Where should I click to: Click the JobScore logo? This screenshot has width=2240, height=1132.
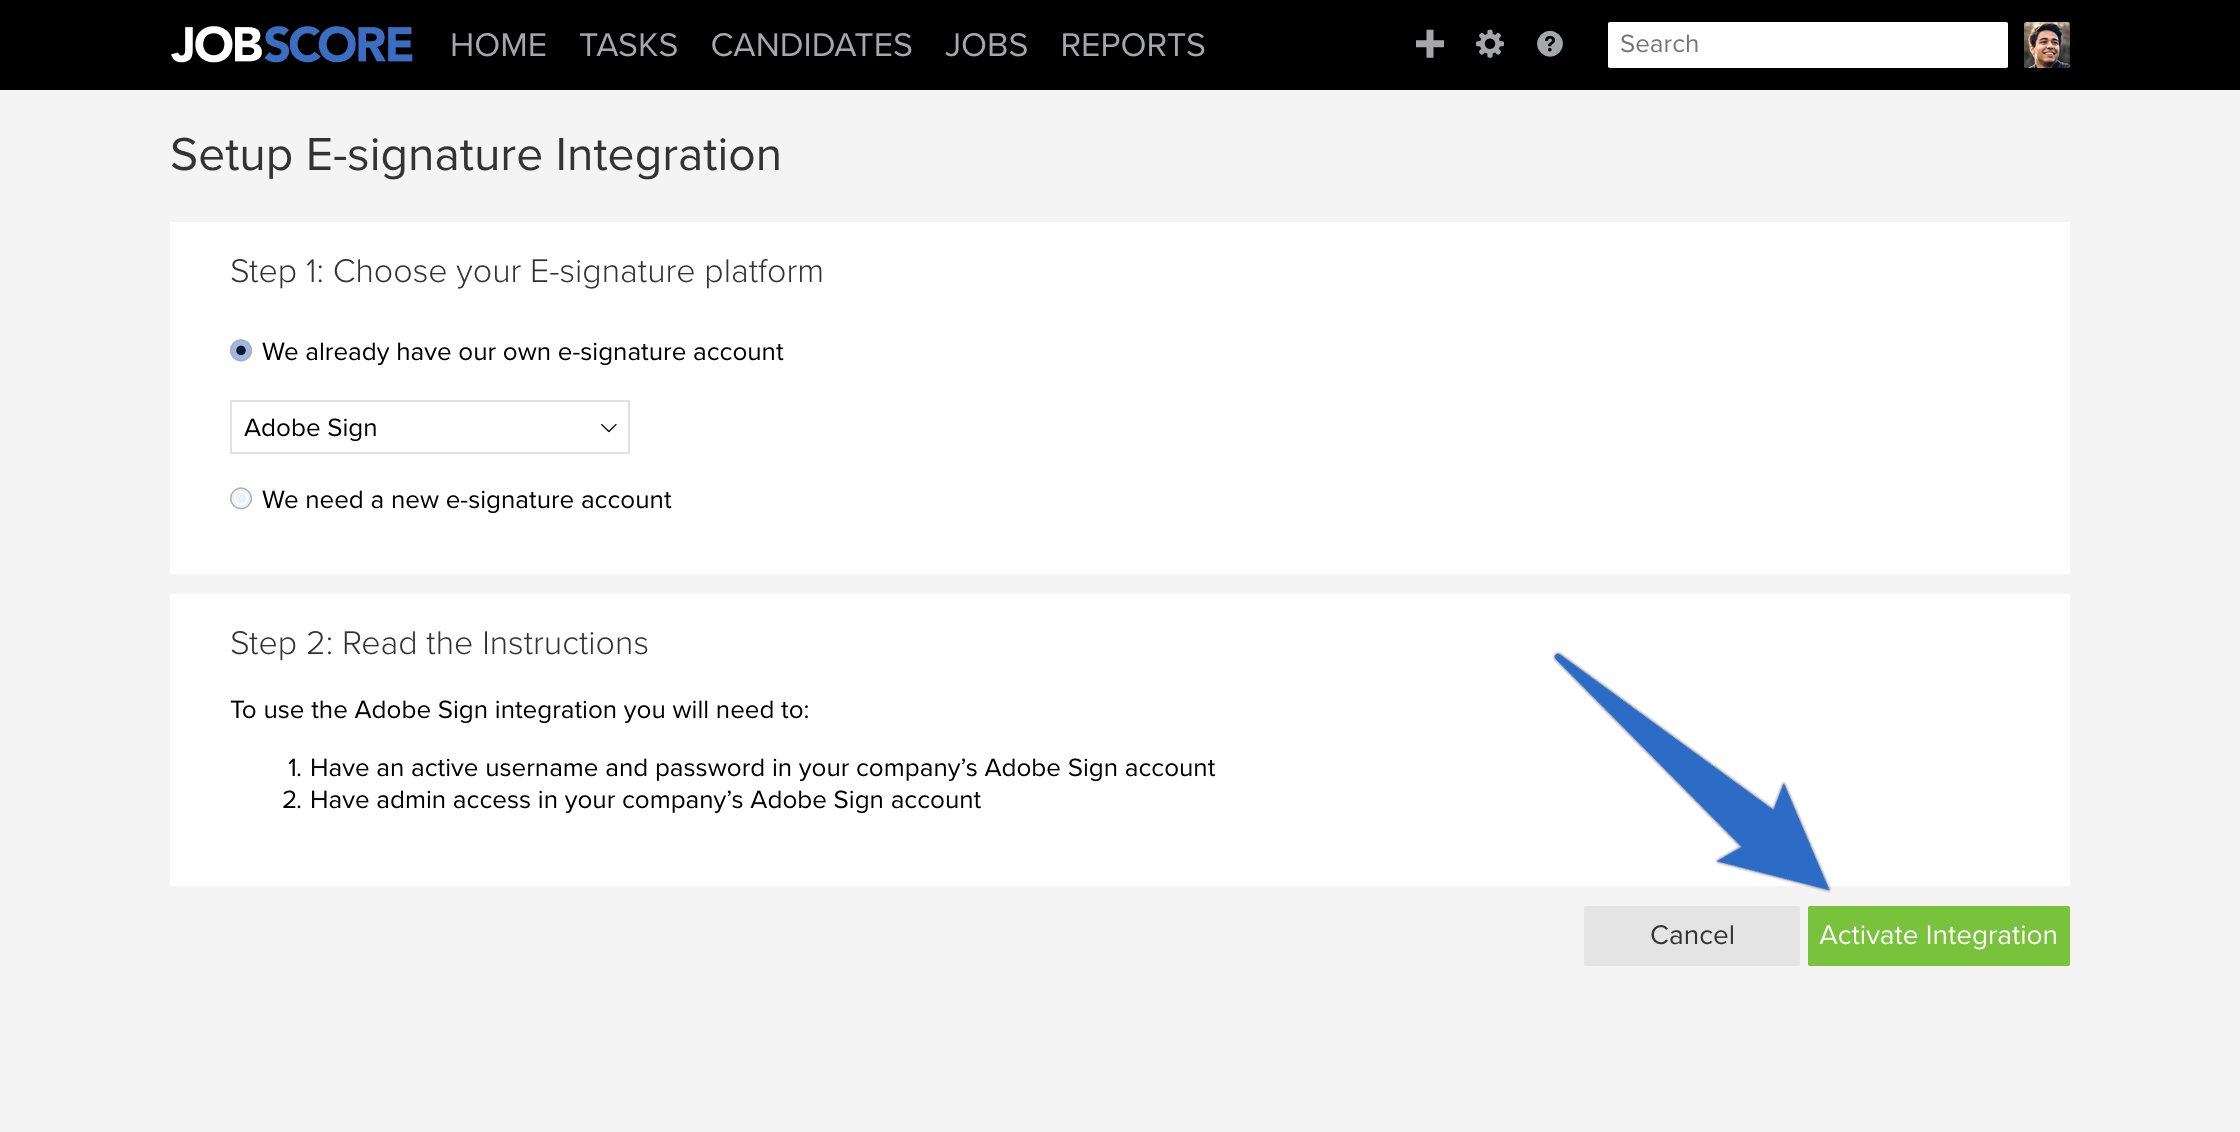pyautogui.click(x=291, y=45)
